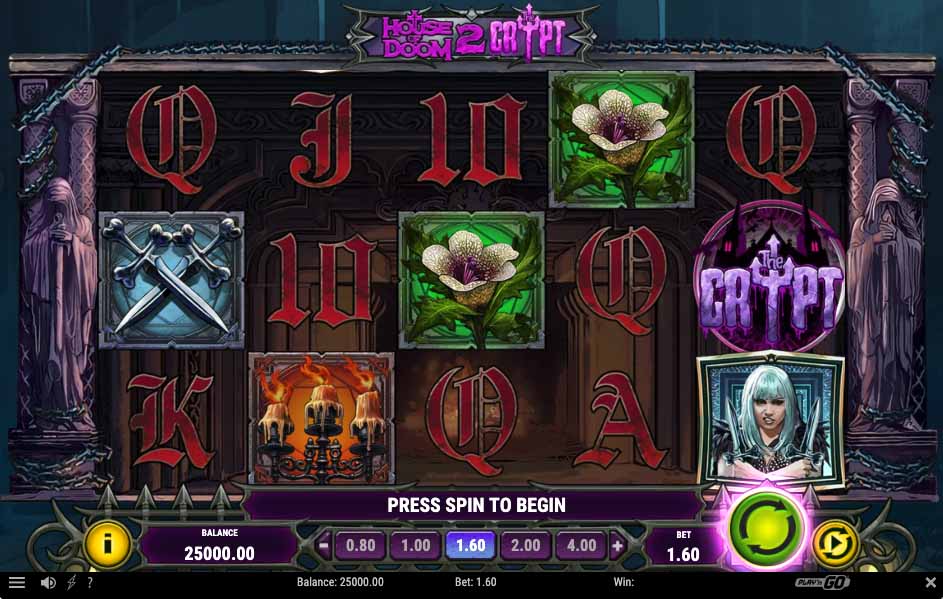Click The Crypt scatter symbol
This screenshot has height=599, width=943.
click(x=770, y=277)
